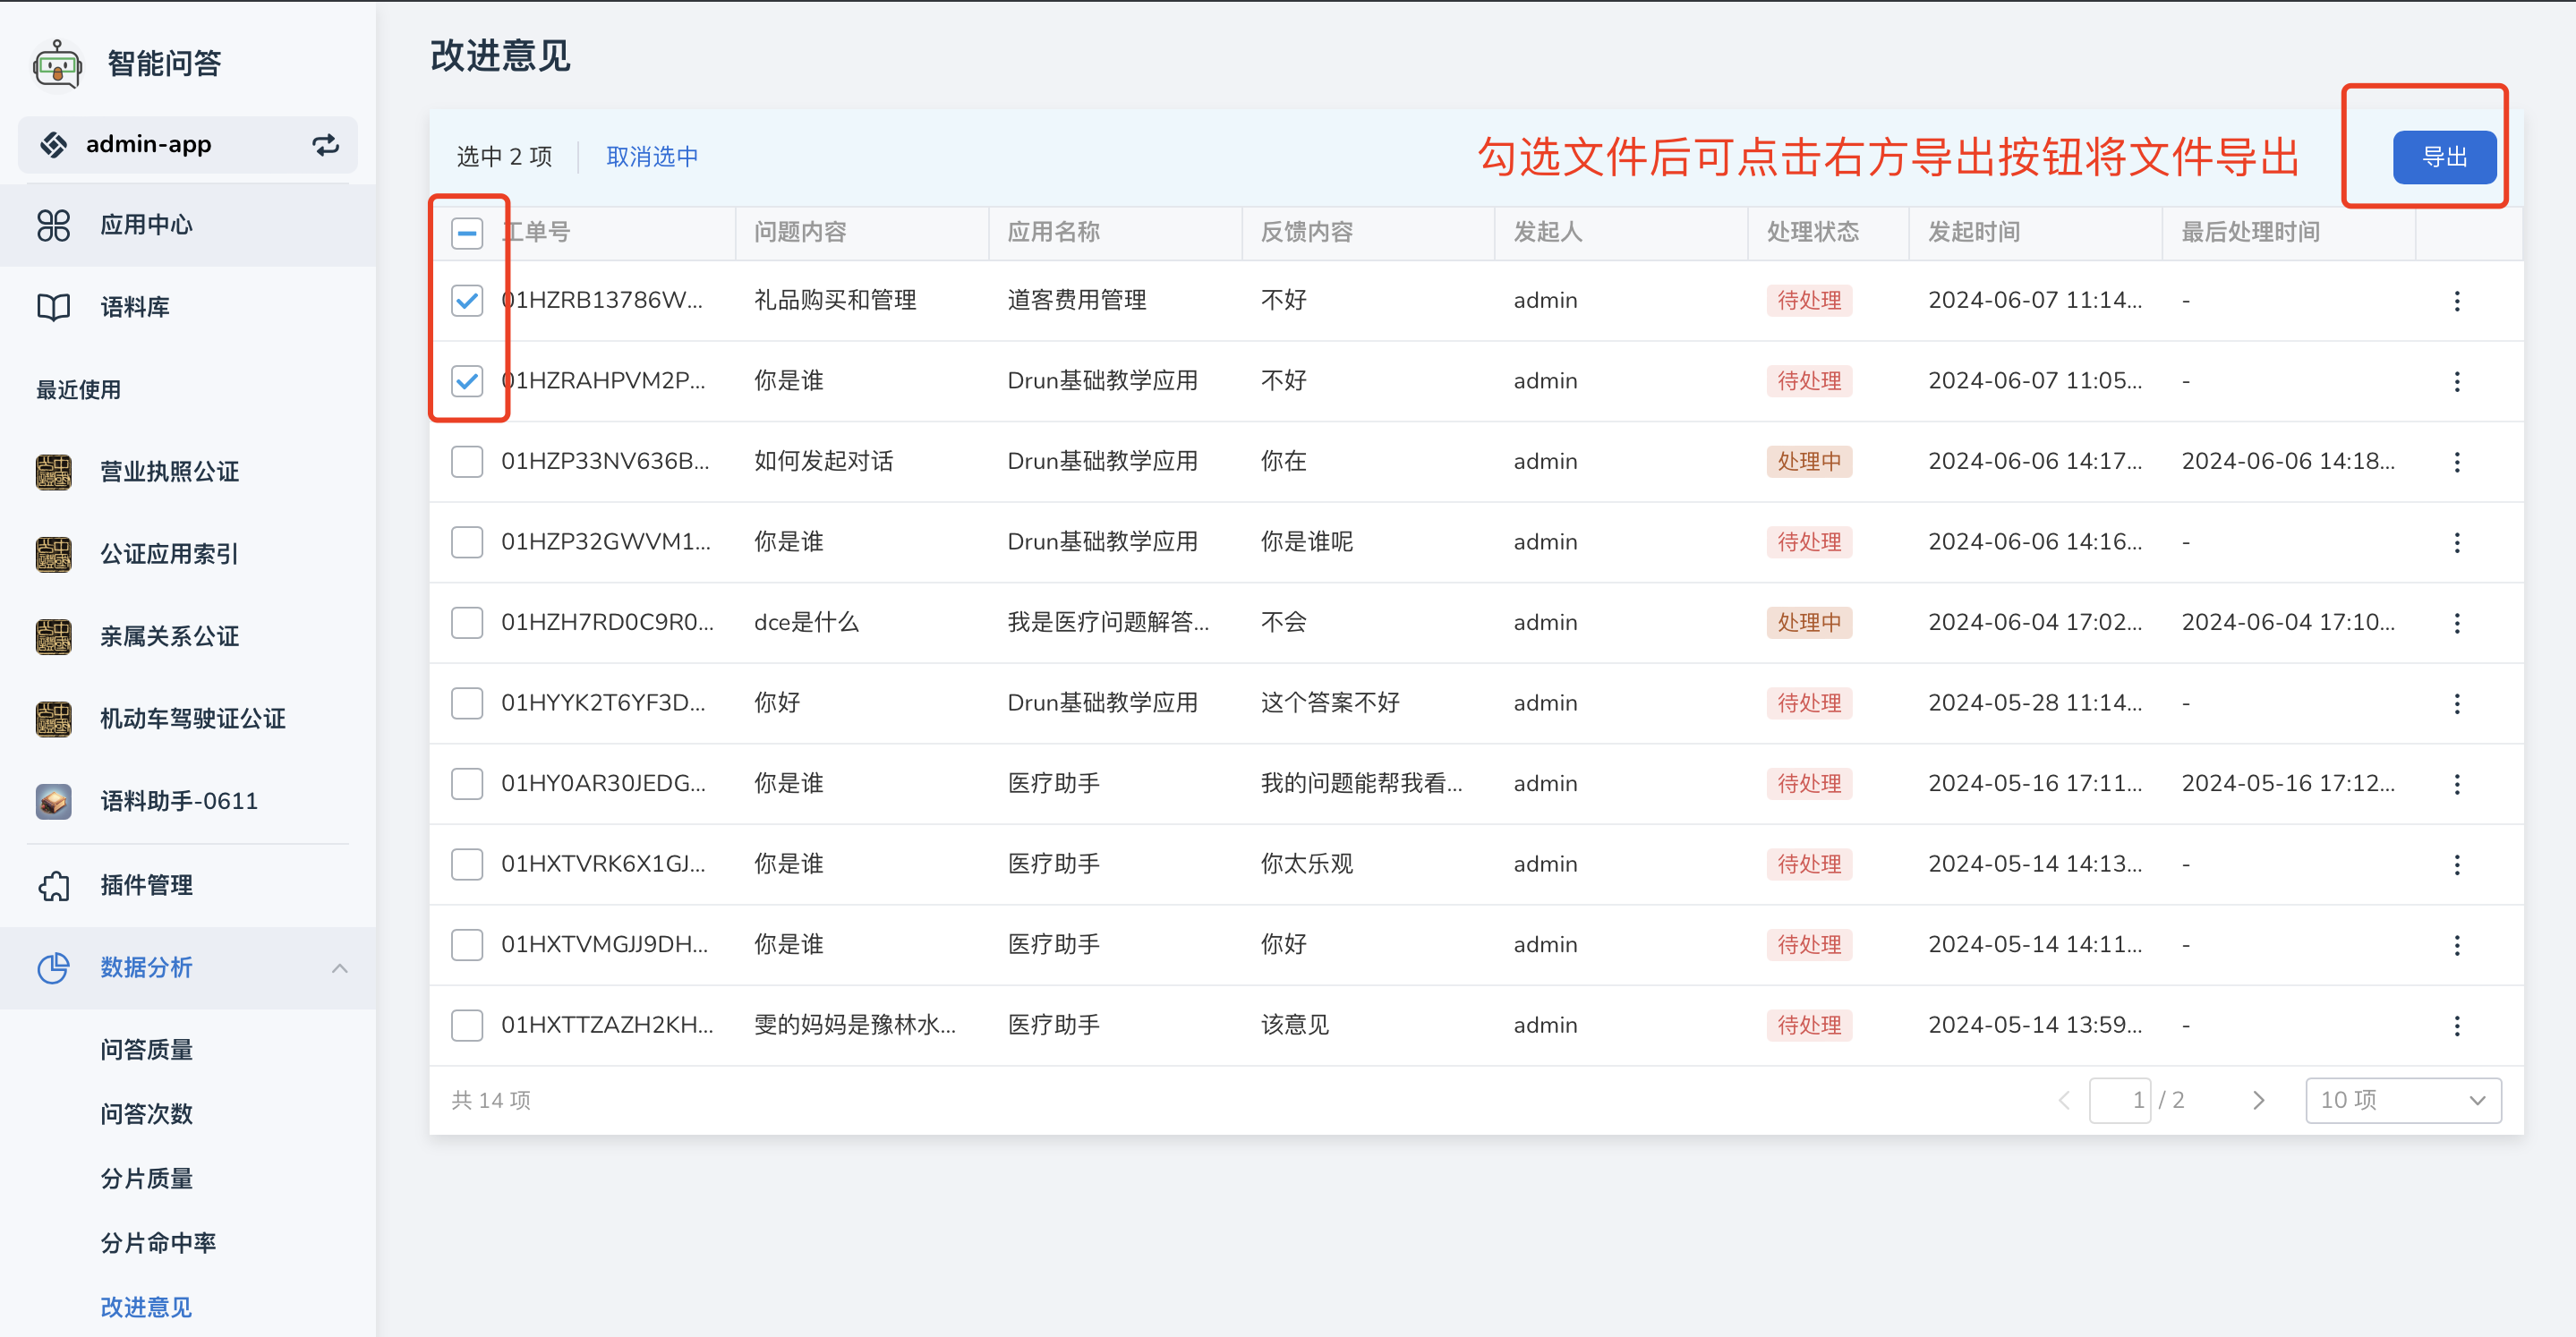Click the switch icon next to admin-app
2576x1337 pixels.
[326, 145]
